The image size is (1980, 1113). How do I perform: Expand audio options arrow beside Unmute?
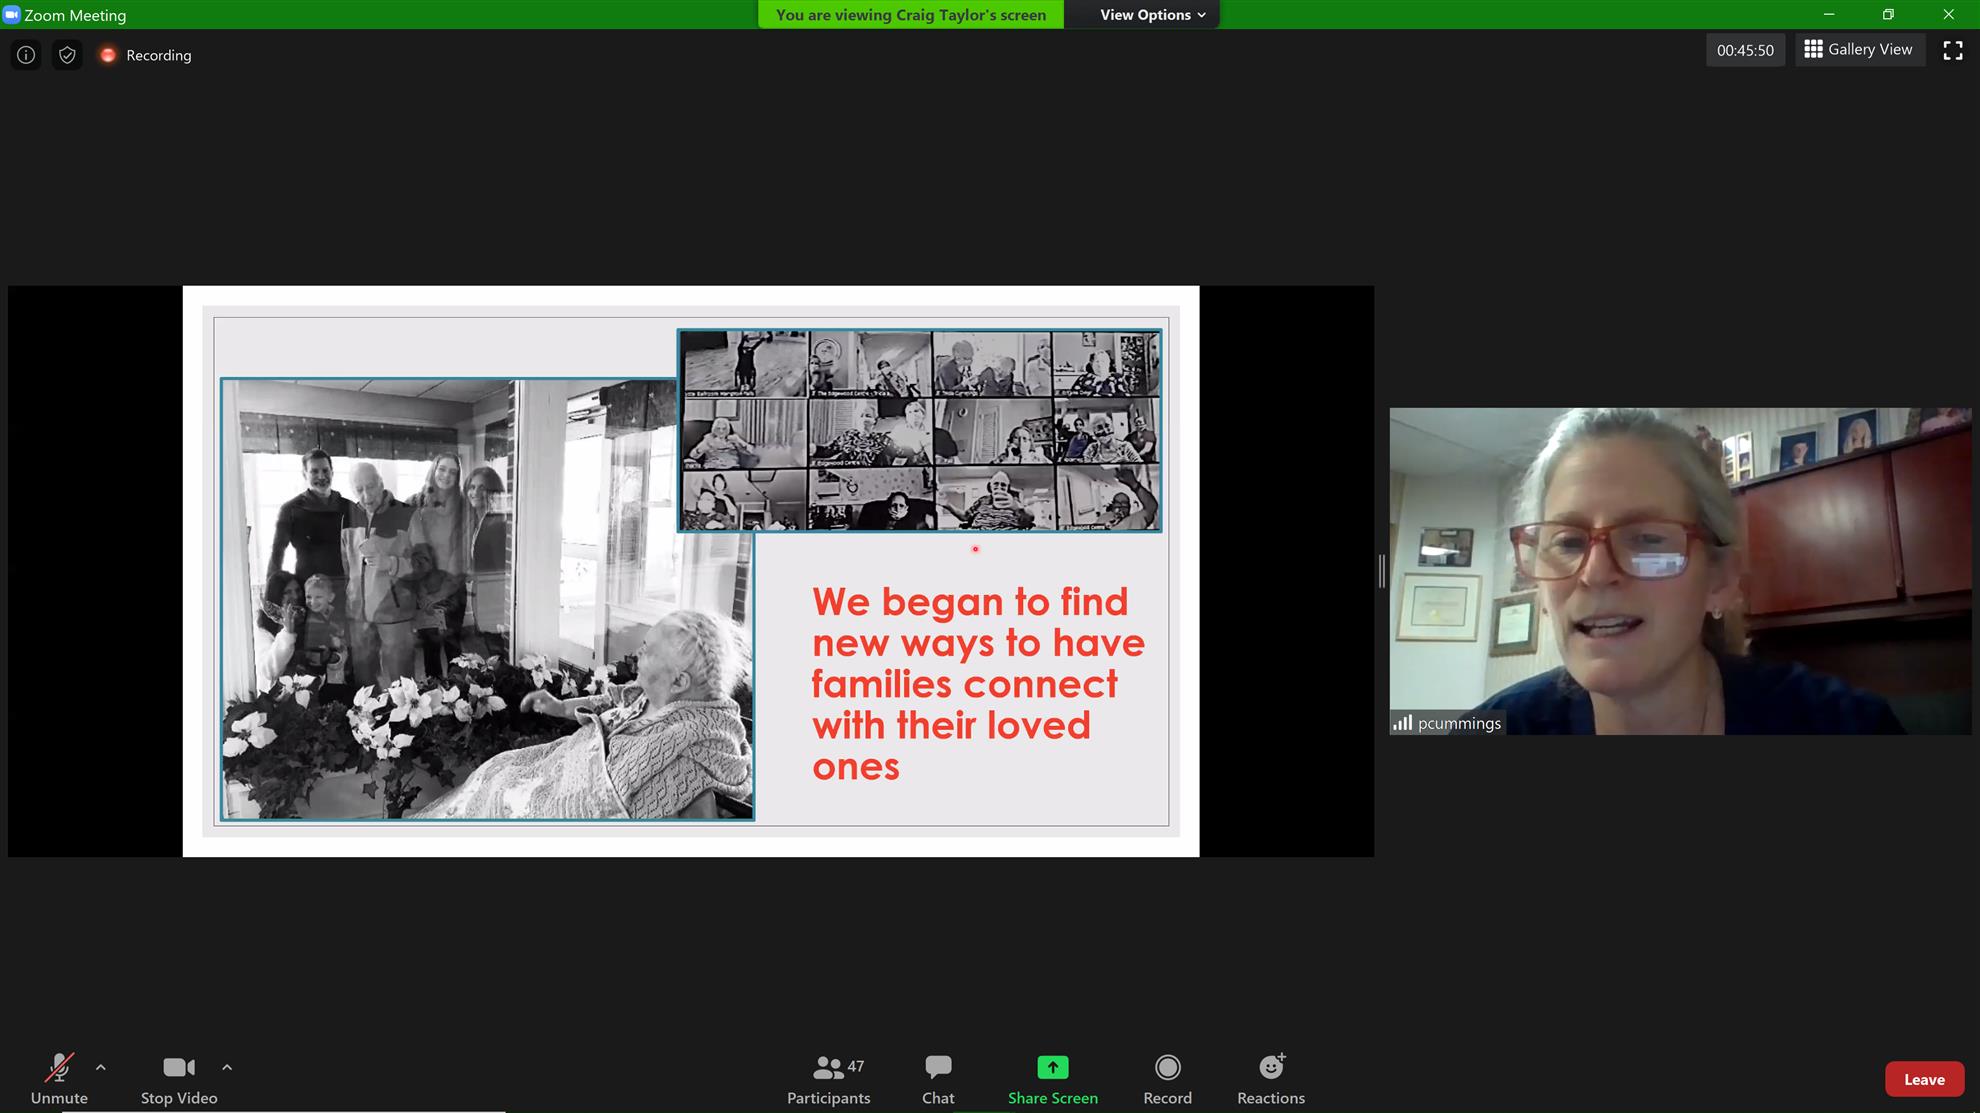(x=101, y=1067)
